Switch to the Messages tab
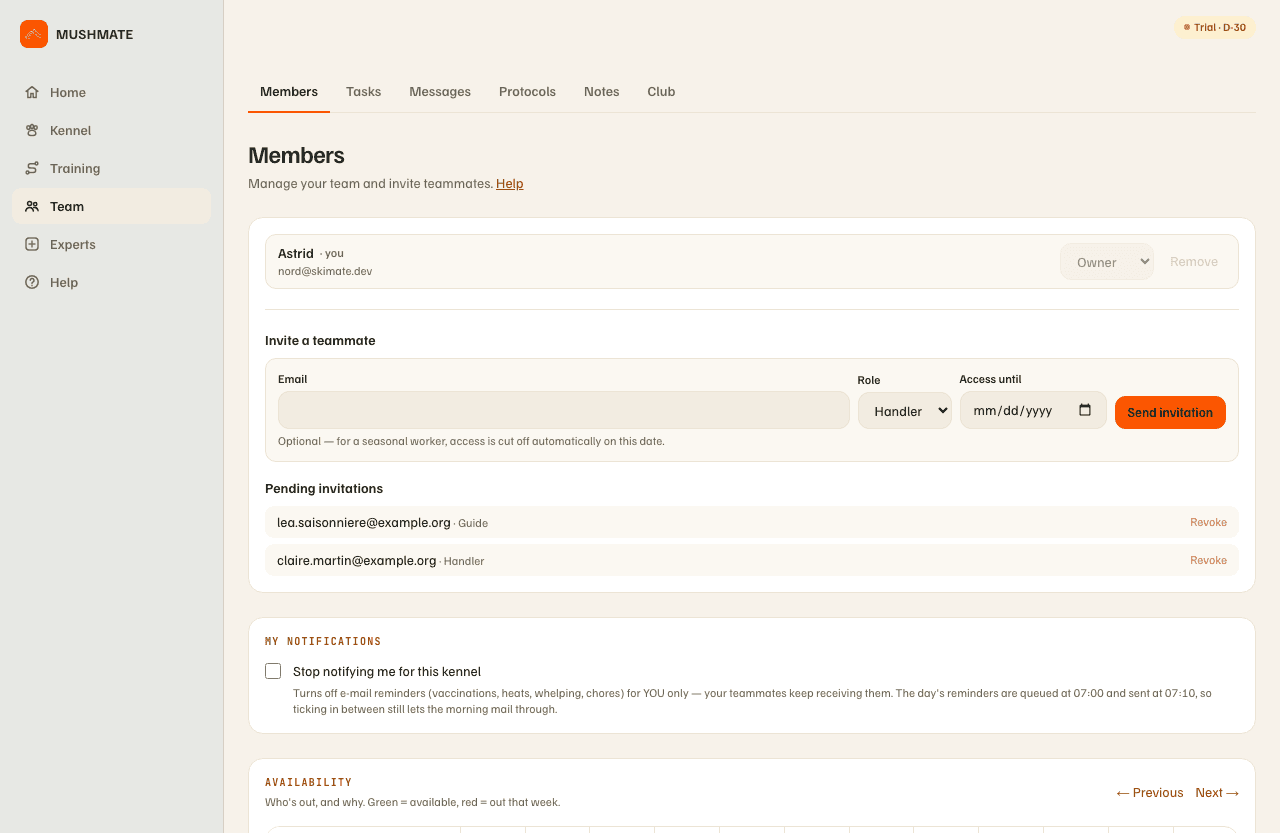1280x833 pixels. [x=440, y=91]
